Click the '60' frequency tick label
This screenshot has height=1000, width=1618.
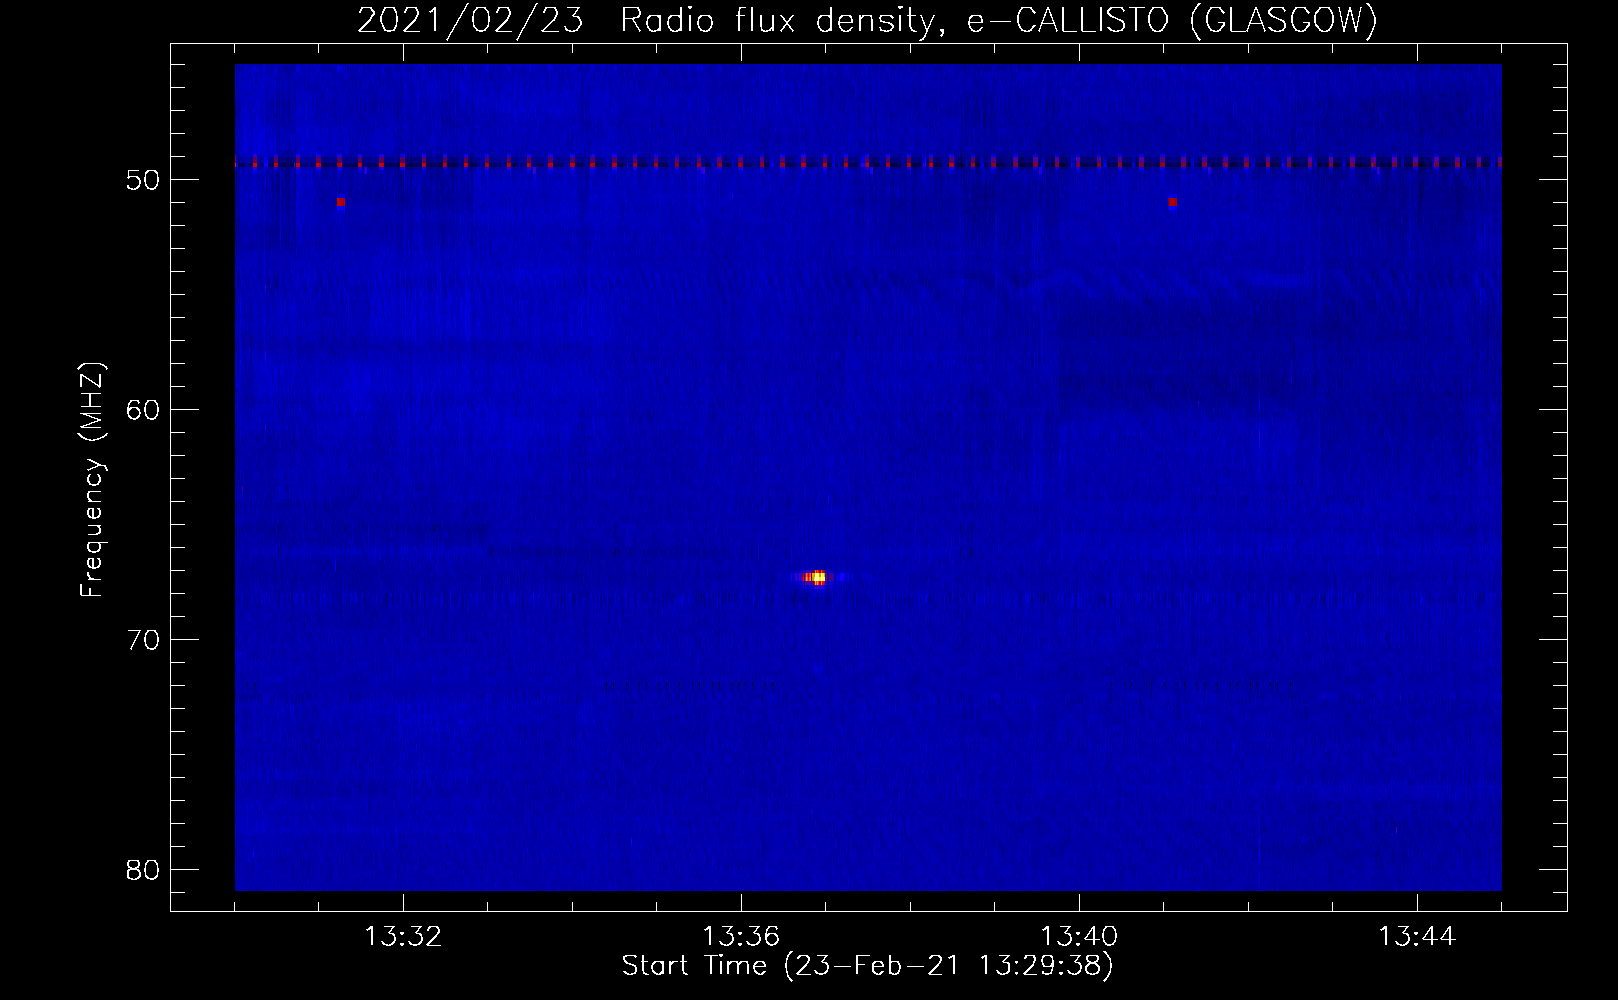point(143,410)
